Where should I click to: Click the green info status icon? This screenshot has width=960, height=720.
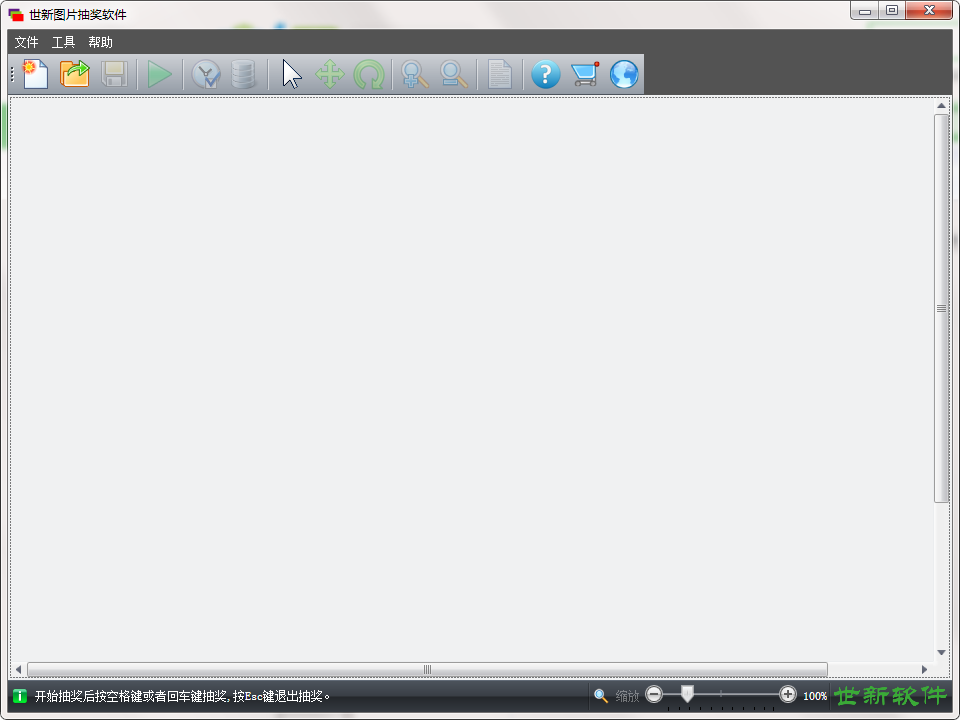tap(20, 696)
